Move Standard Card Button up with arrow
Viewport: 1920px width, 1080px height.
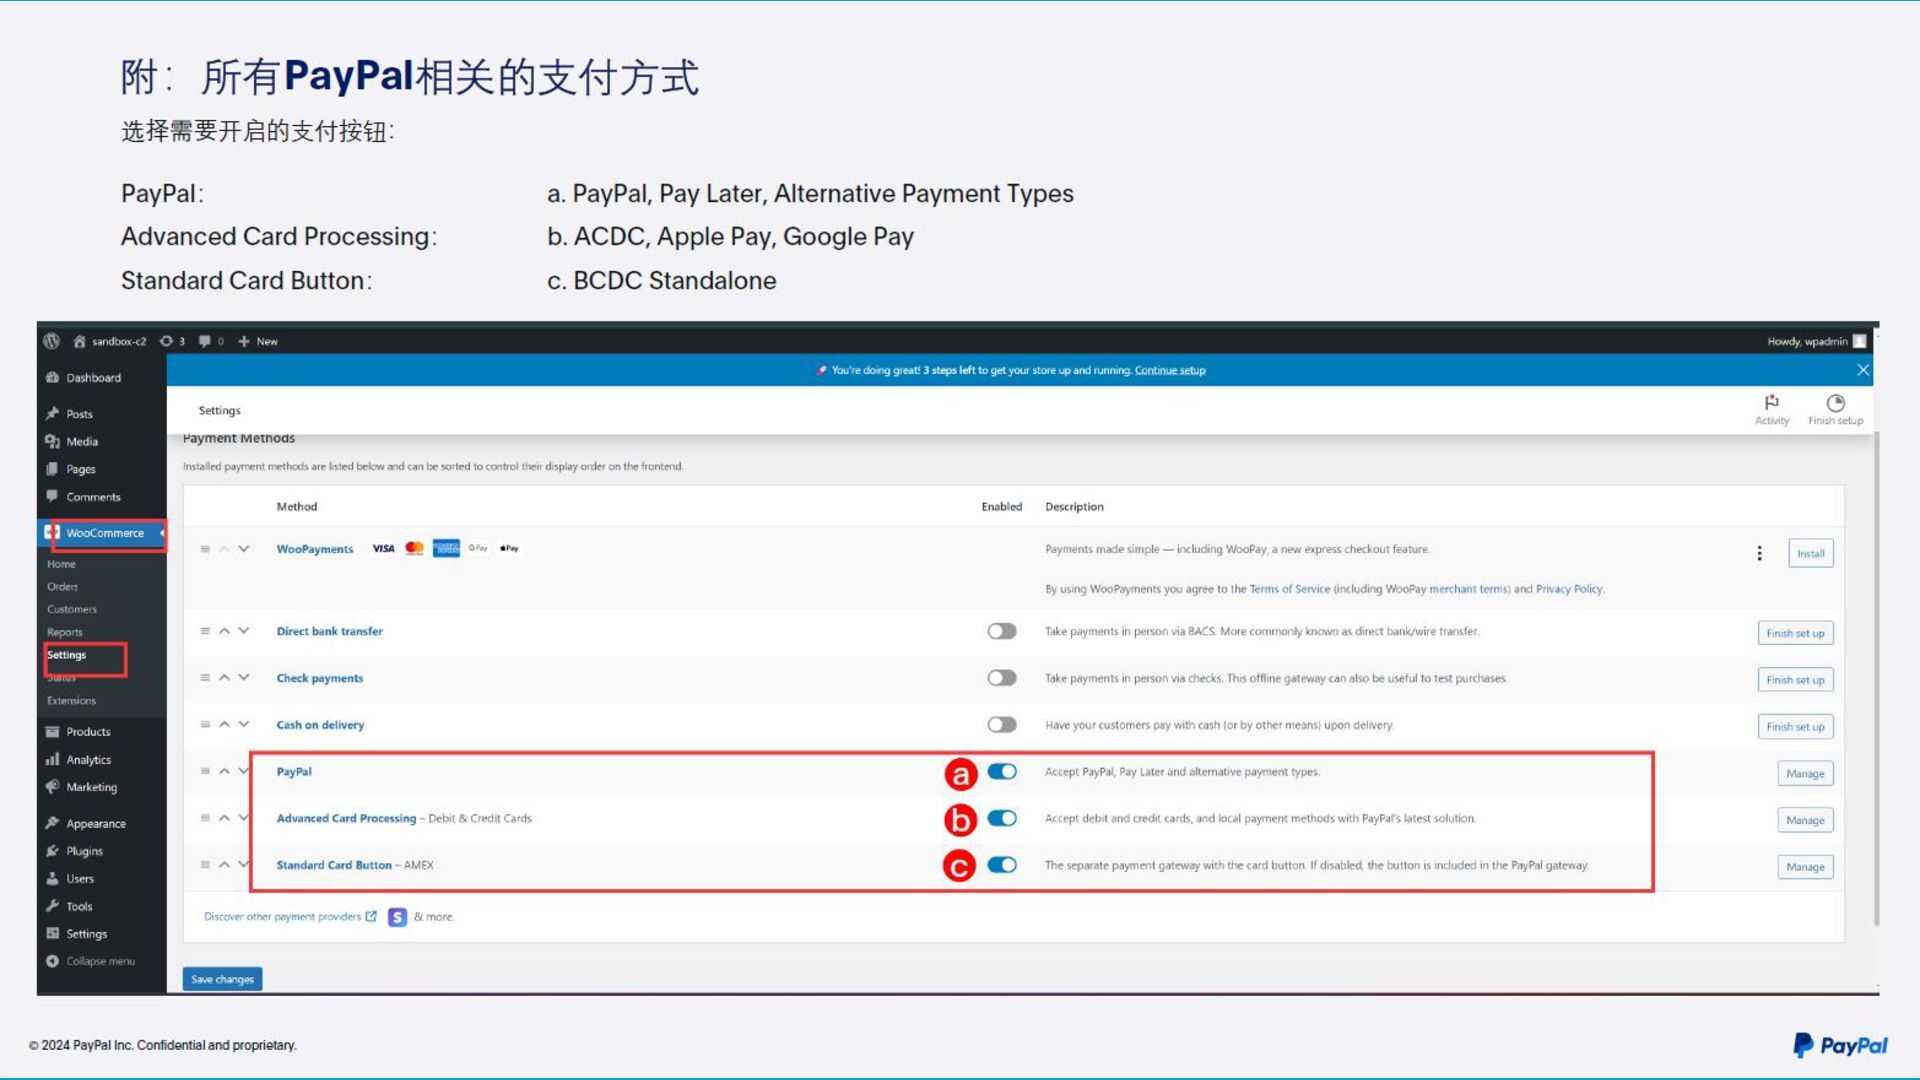click(x=224, y=865)
